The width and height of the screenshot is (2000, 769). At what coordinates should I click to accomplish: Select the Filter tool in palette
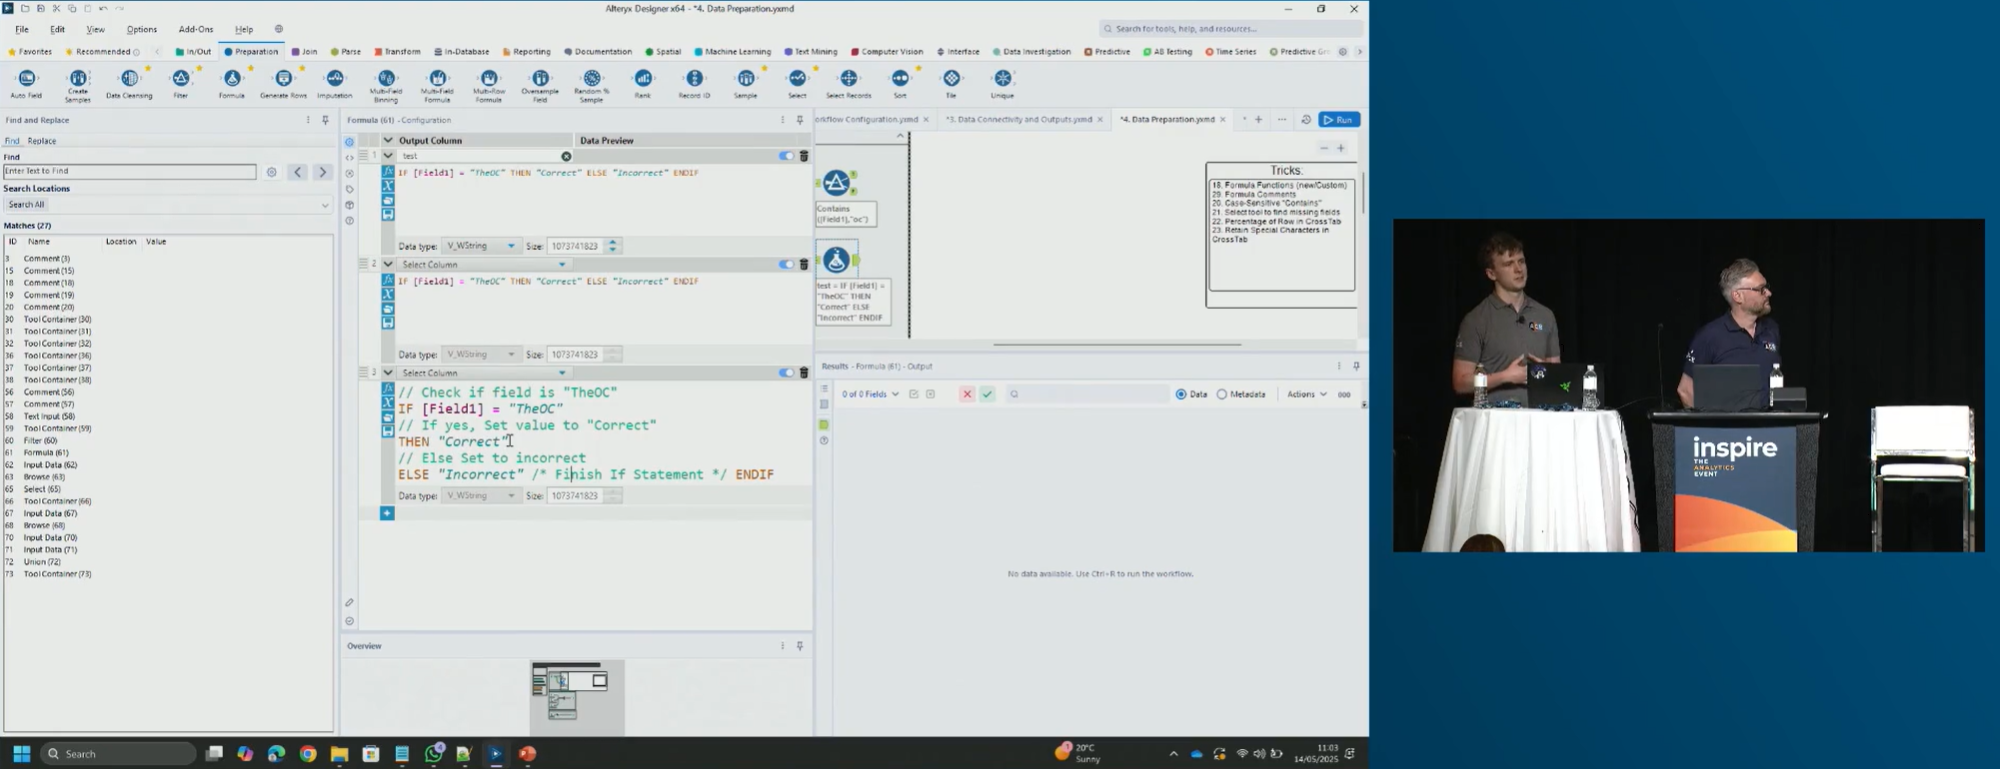(181, 84)
